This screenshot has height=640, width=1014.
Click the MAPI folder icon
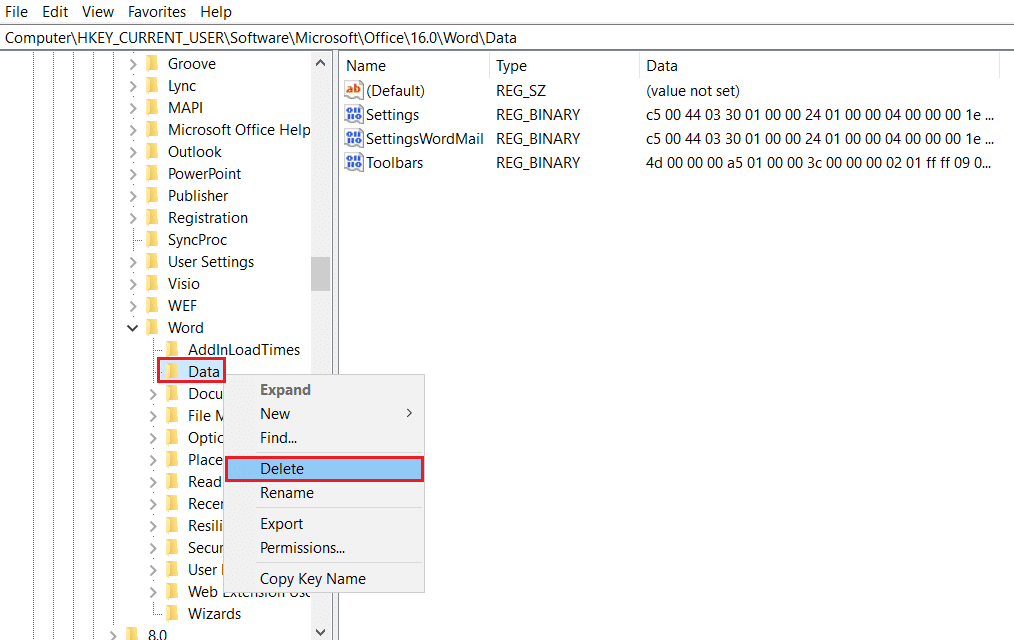click(x=153, y=107)
